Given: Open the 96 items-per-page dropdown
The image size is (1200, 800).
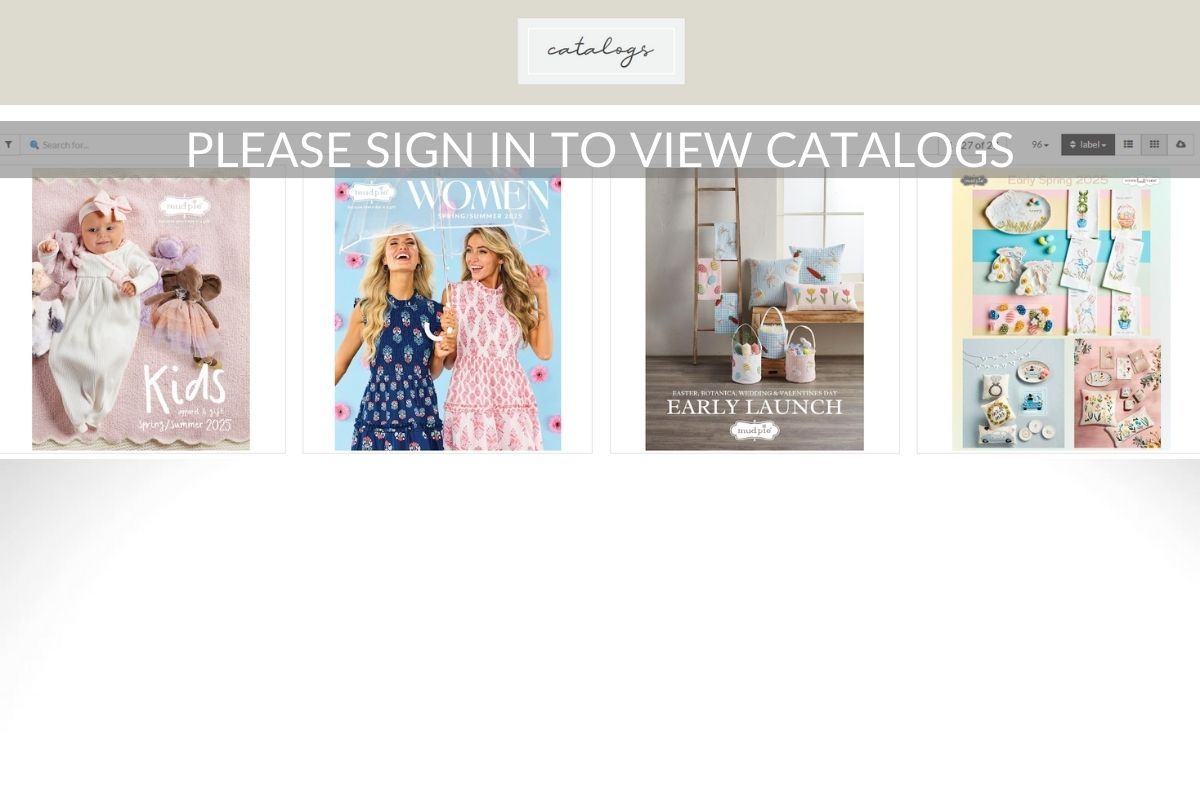Looking at the screenshot, I should click(x=1040, y=145).
